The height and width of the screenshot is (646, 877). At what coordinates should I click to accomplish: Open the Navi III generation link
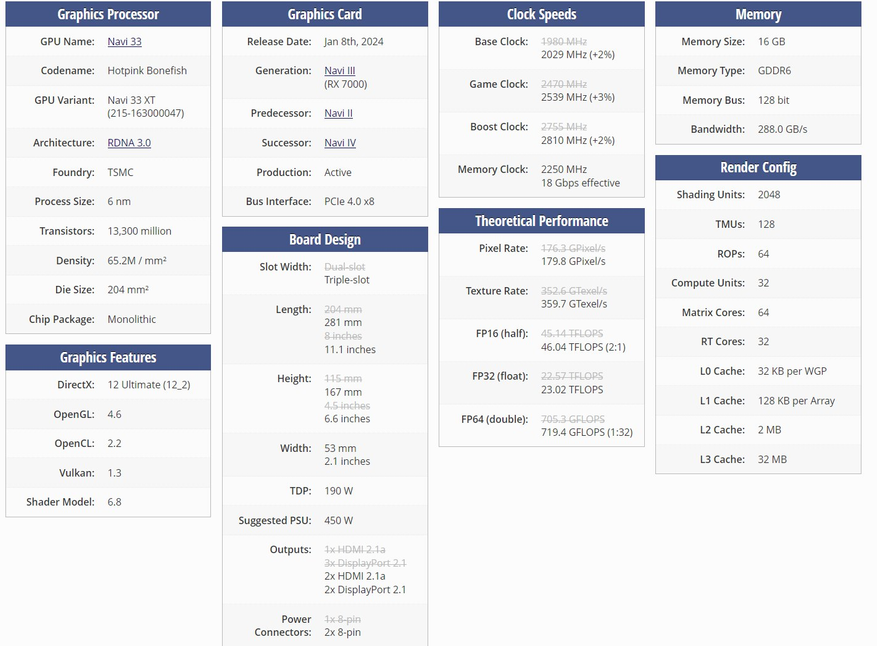(340, 70)
